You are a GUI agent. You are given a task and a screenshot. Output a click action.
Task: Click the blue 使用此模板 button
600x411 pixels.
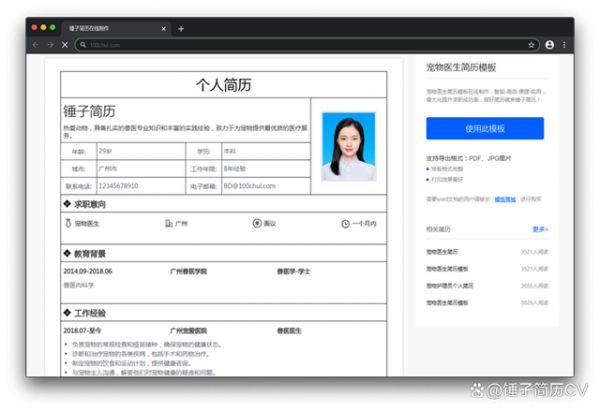(485, 128)
